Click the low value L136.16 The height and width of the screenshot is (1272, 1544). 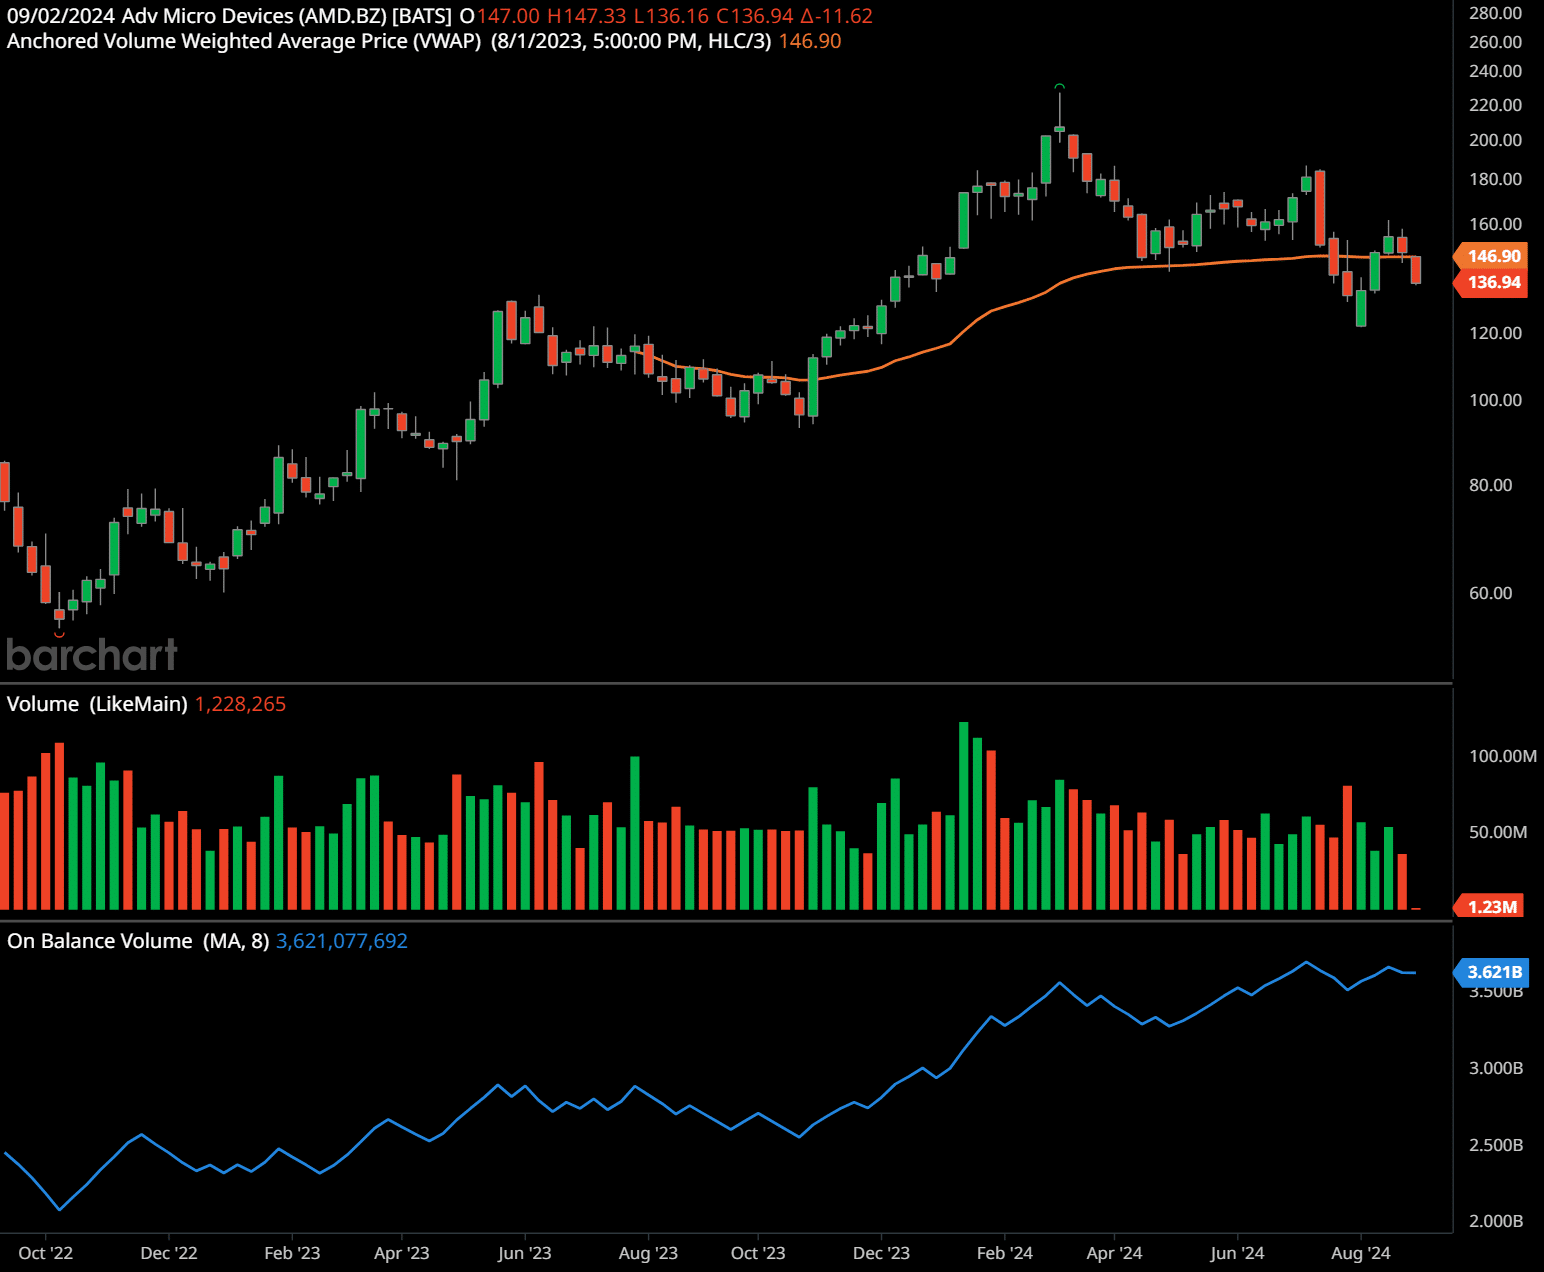coord(671,16)
